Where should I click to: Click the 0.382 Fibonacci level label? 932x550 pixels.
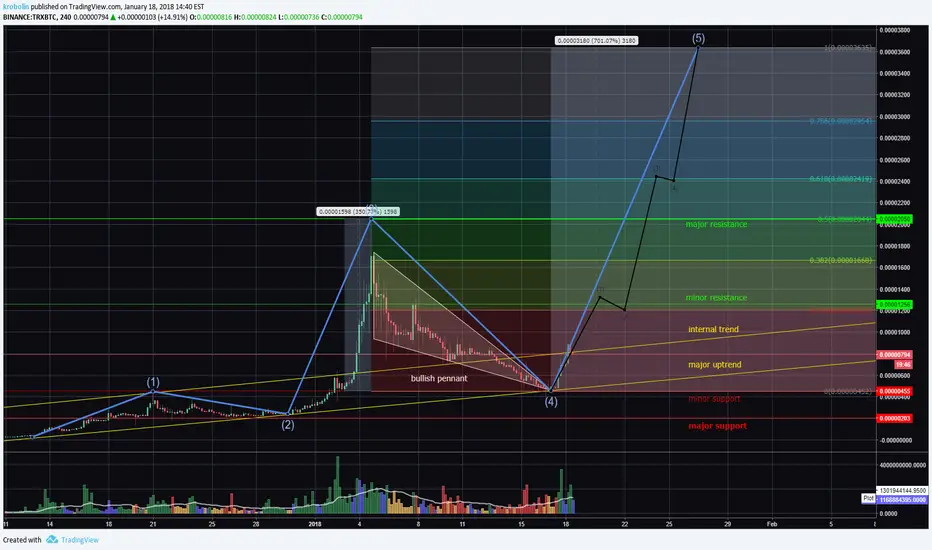coord(840,260)
